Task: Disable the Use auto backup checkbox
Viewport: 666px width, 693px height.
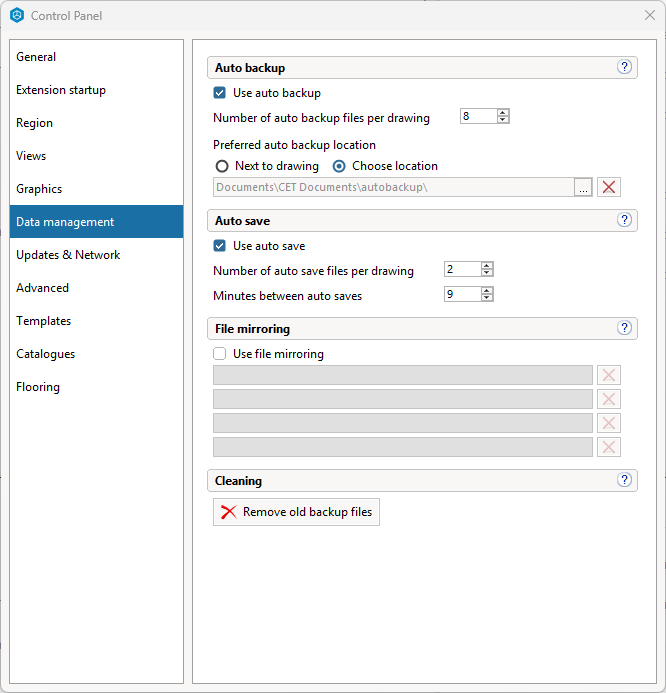Action: 220,93
